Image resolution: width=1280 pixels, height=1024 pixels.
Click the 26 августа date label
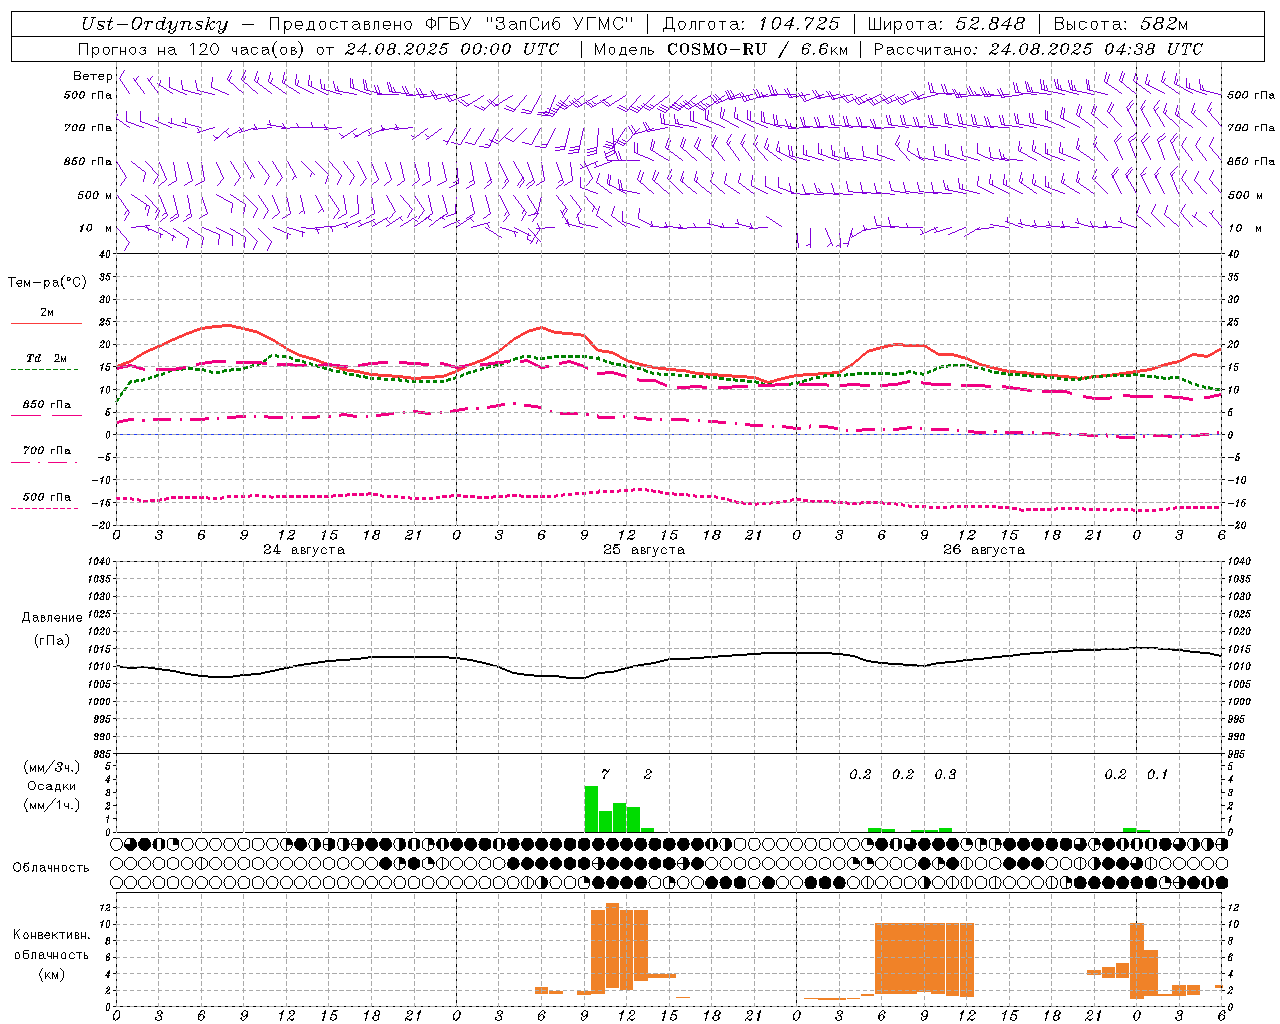(x=984, y=550)
